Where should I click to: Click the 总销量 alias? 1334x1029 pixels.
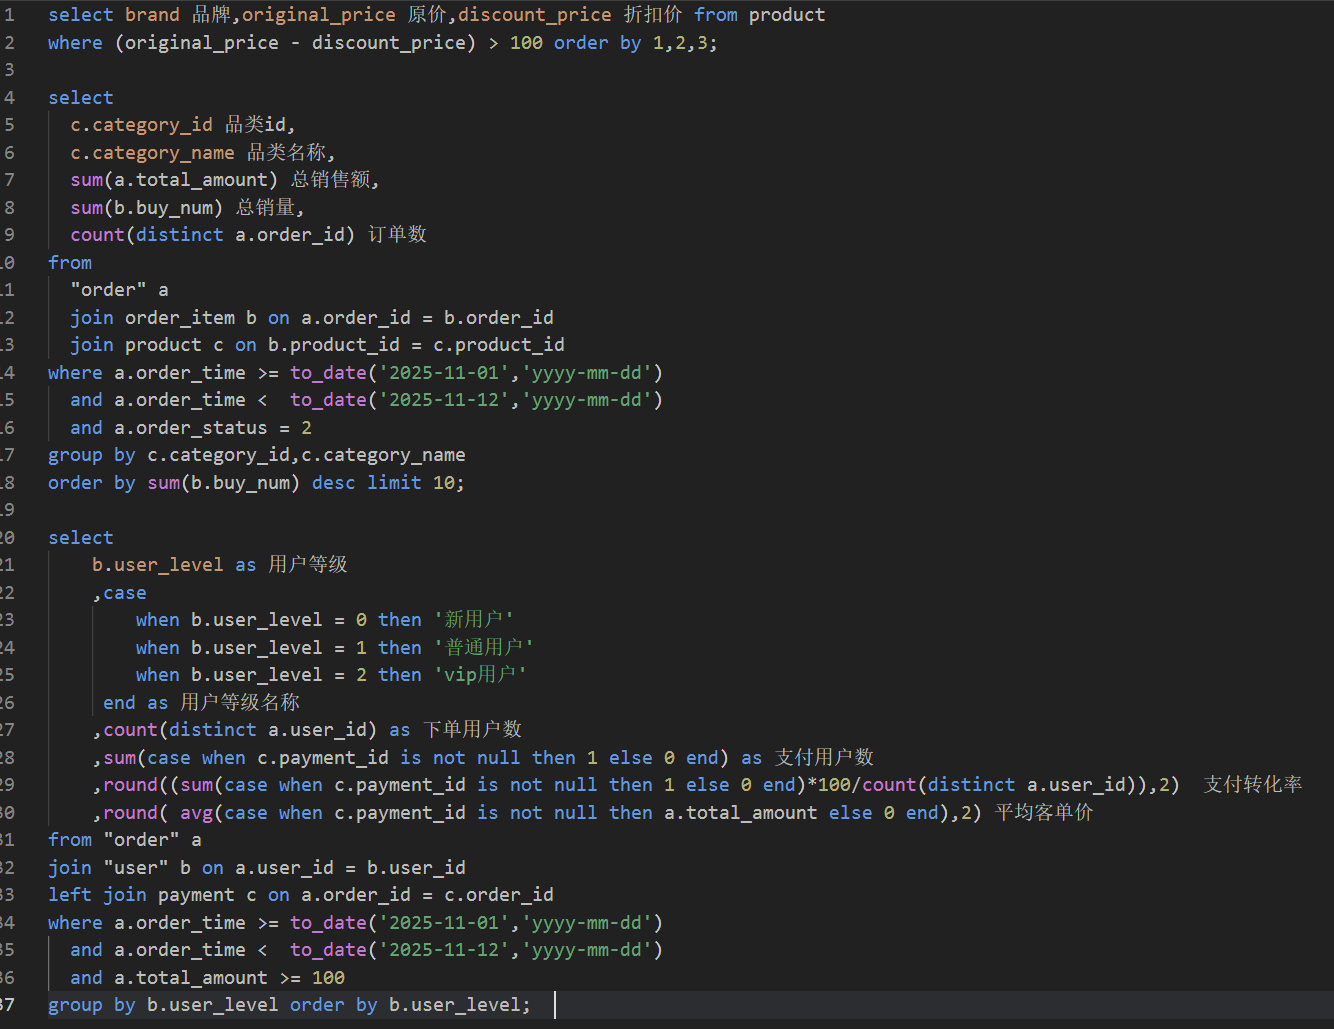coord(265,208)
